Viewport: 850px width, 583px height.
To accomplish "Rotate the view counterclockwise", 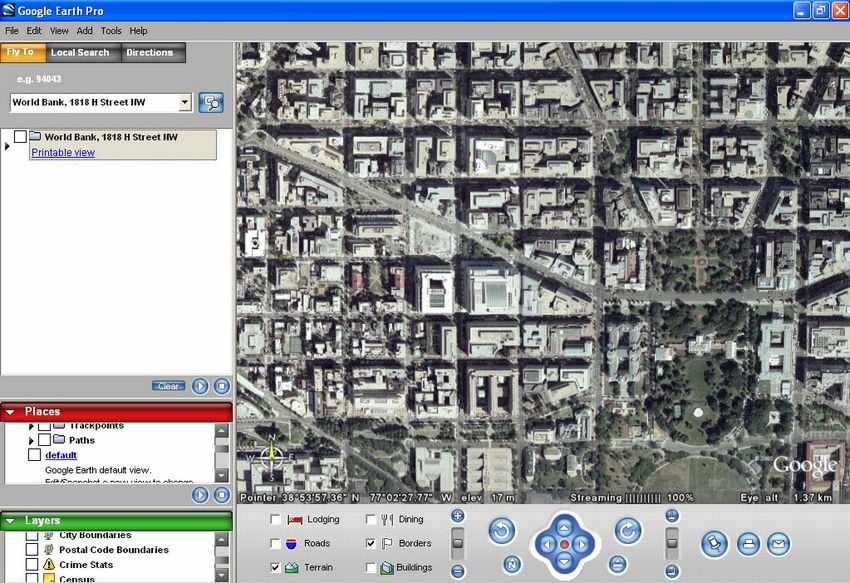I will point(501,530).
